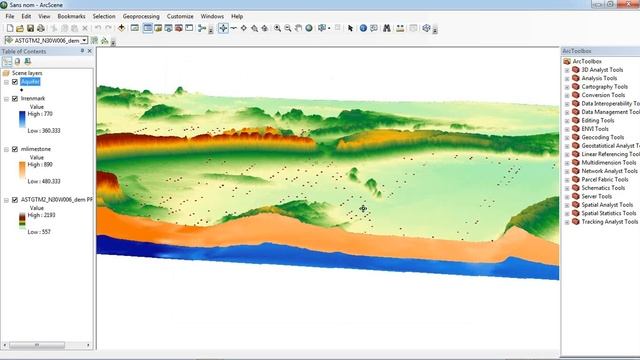640x360 pixels.
Task: Click Analysis Tools in ArcToolbox
Action: coord(599,78)
